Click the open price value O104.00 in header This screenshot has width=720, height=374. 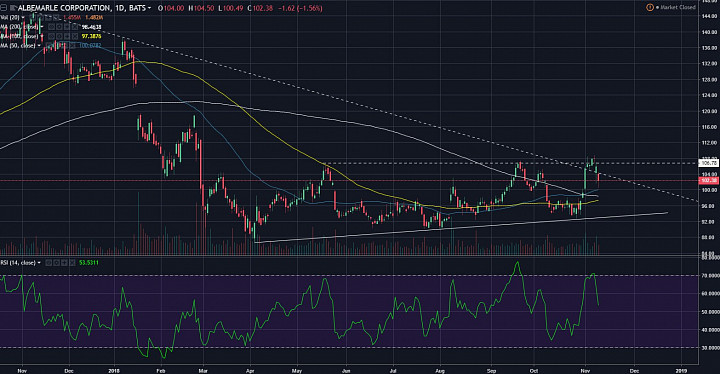pos(171,8)
